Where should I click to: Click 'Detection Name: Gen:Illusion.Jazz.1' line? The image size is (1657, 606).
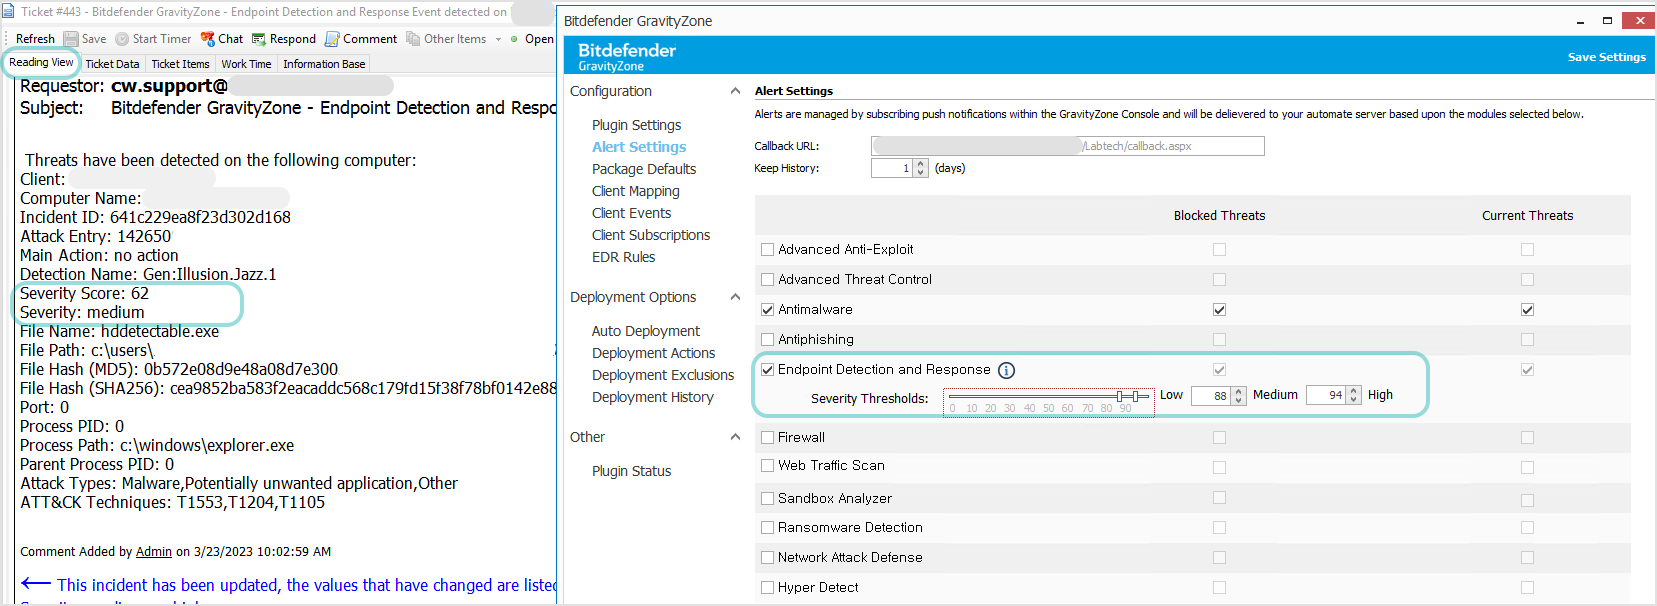coord(148,275)
